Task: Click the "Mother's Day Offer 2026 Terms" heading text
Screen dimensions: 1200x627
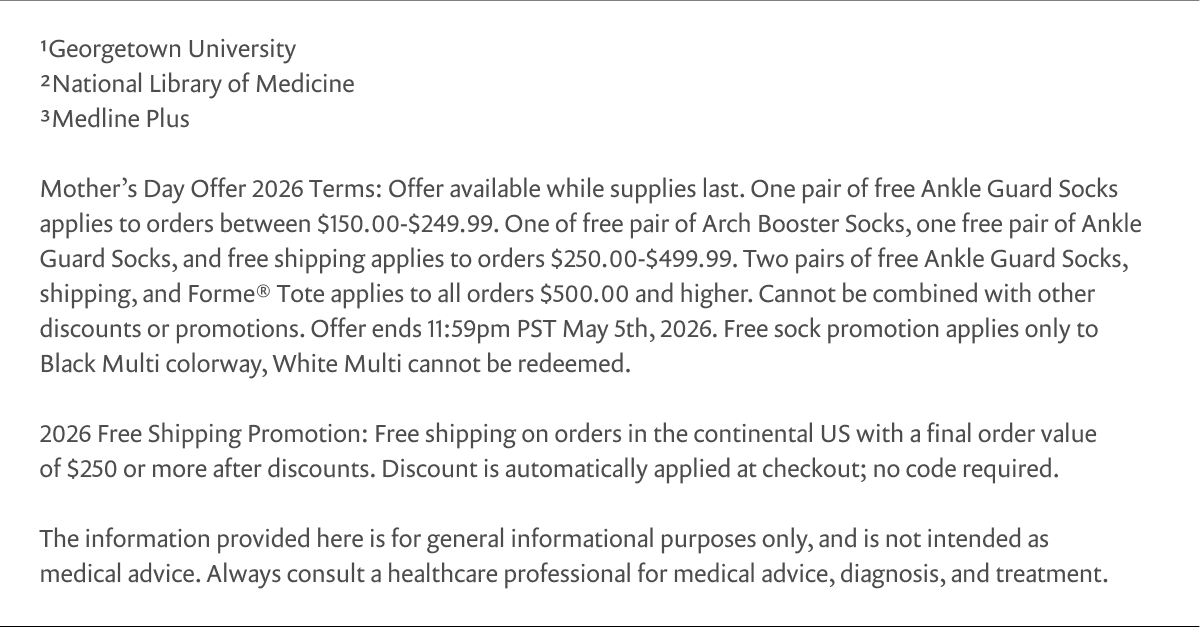Action: pyautogui.click(x=209, y=189)
